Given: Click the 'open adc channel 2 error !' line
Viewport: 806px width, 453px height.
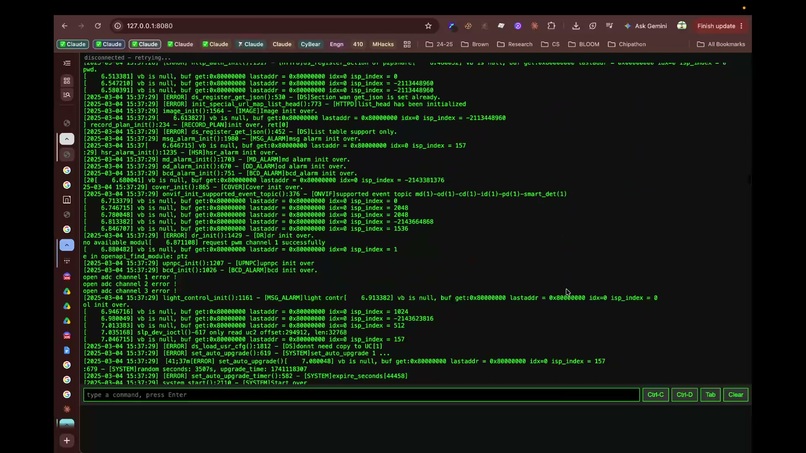Looking at the screenshot, I should (130, 284).
